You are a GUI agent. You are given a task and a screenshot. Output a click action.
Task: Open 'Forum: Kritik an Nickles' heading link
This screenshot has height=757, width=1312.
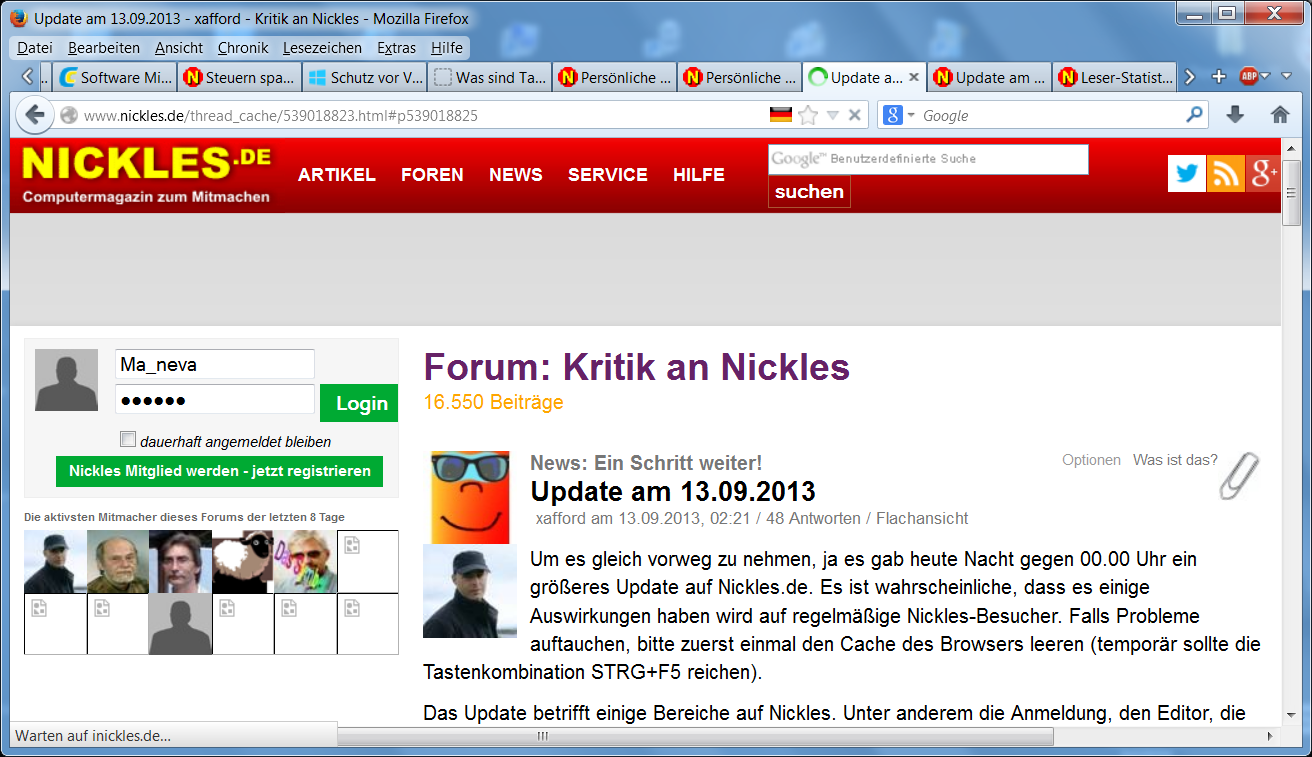coord(637,367)
